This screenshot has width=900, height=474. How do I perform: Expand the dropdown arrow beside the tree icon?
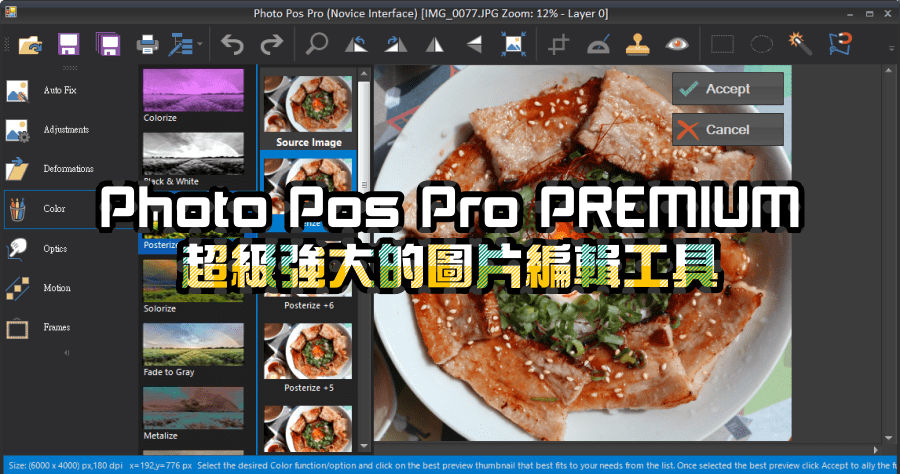[200, 44]
